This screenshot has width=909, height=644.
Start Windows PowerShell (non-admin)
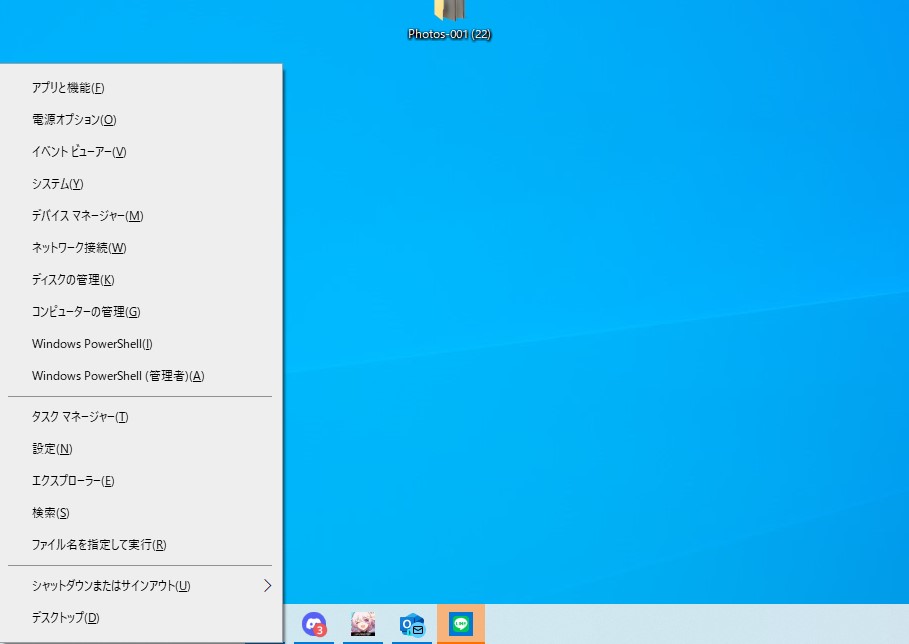(92, 344)
